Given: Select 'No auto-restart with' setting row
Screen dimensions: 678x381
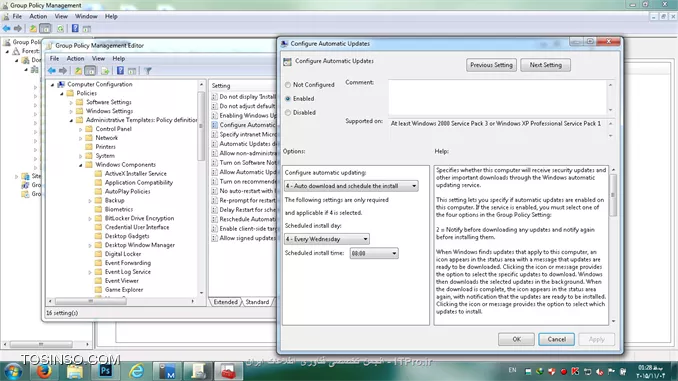Looking at the screenshot, I should pos(244,191).
